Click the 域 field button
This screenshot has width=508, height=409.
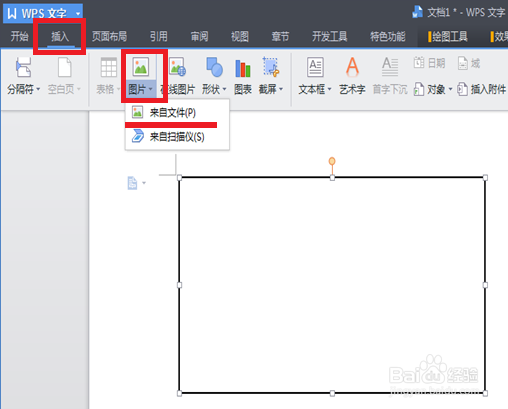click(x=469, y=63)
